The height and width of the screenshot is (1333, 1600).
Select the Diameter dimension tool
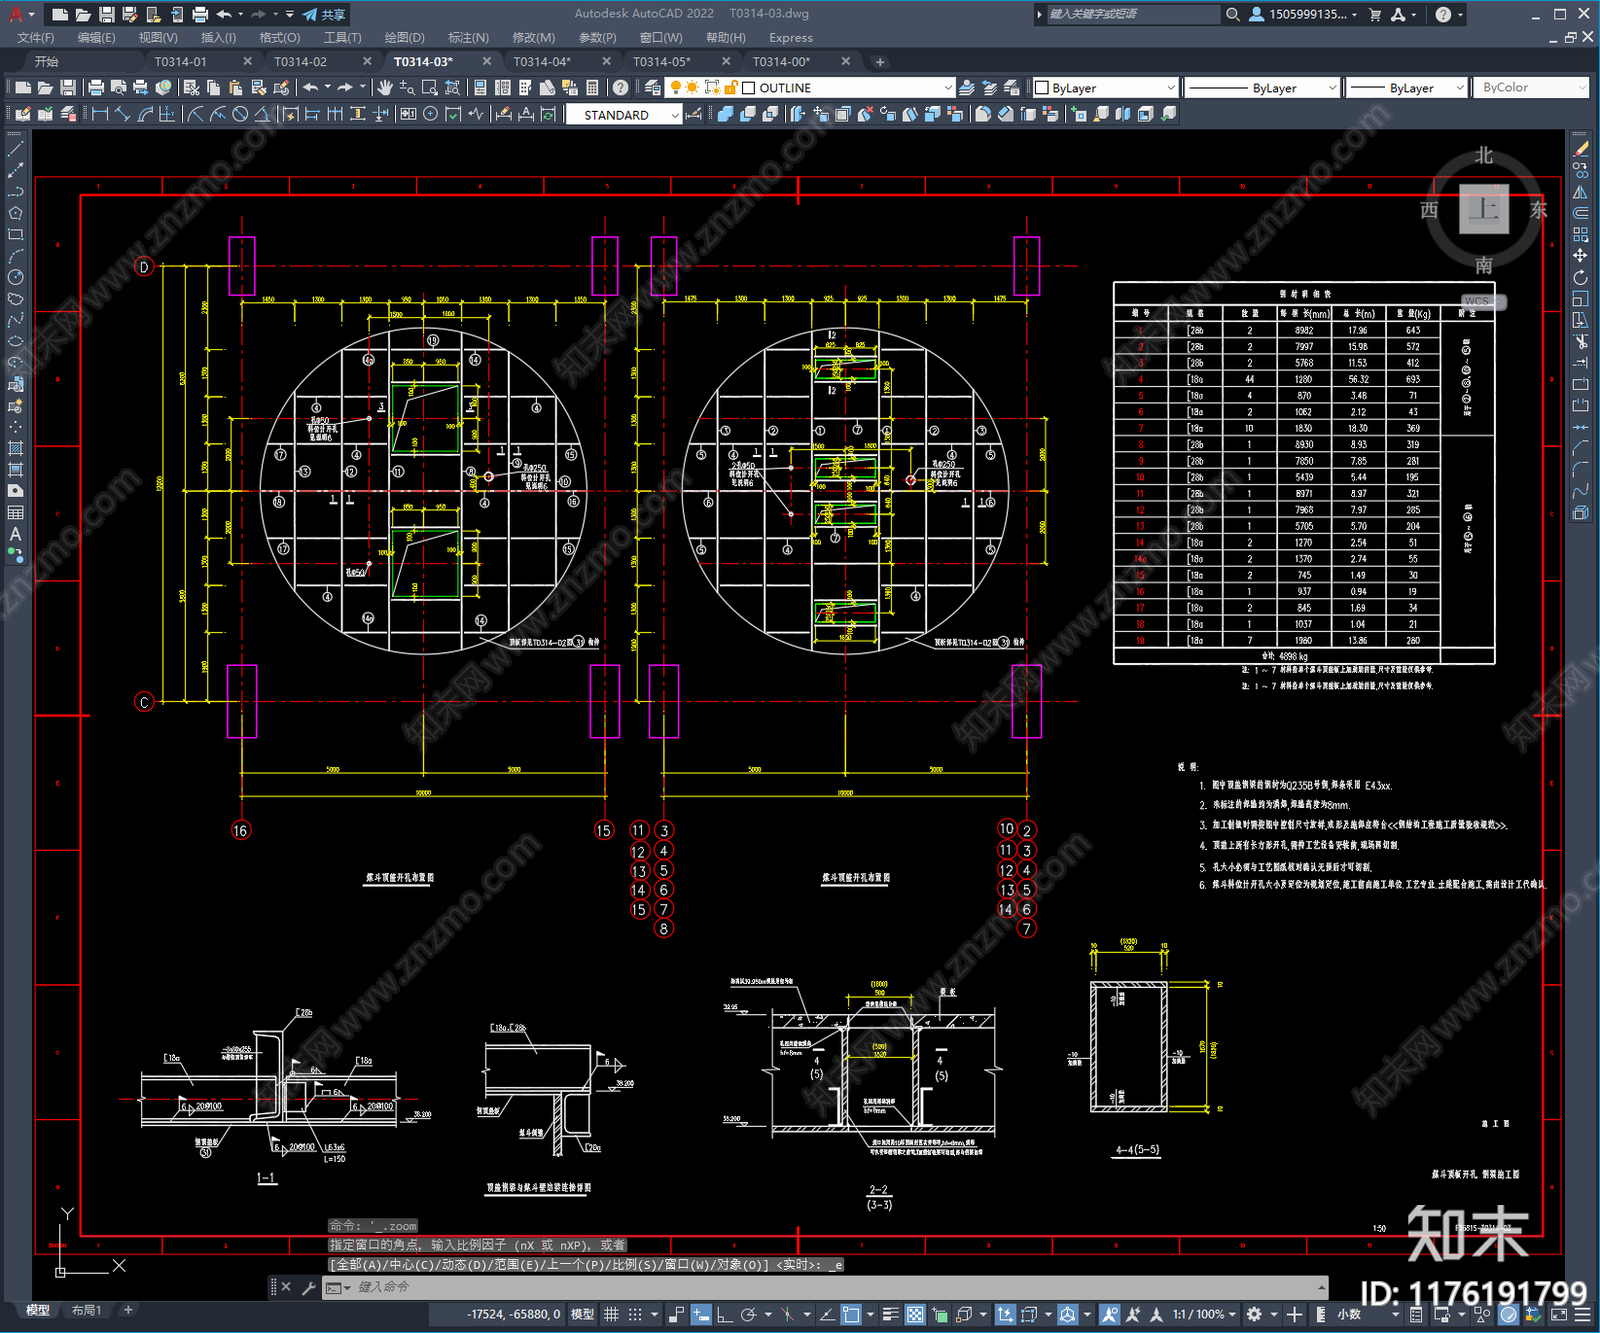click(240, 114)
